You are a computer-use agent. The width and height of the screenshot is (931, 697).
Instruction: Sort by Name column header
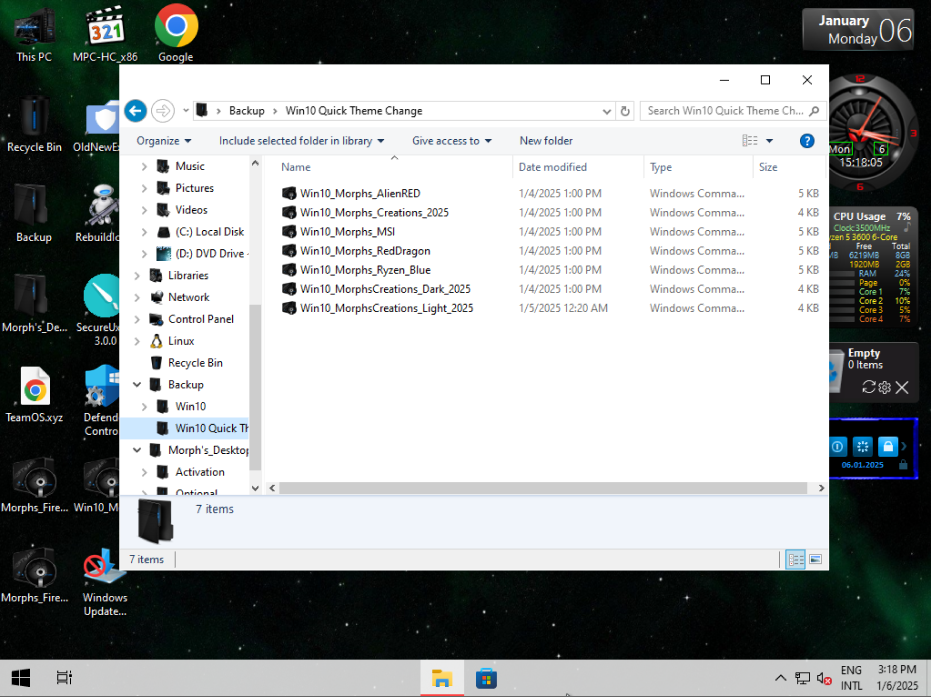pos(296,167)
